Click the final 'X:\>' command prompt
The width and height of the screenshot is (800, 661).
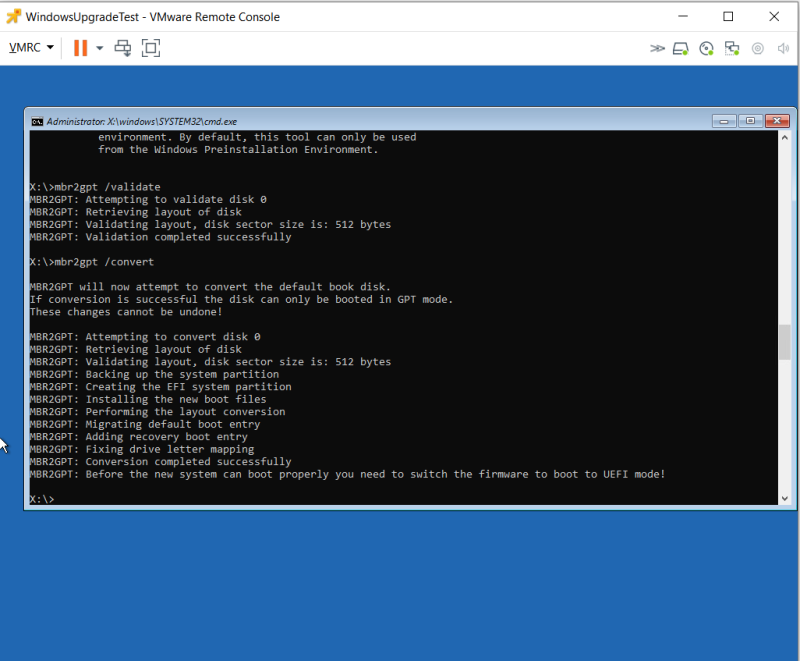(x=42, y=499)
